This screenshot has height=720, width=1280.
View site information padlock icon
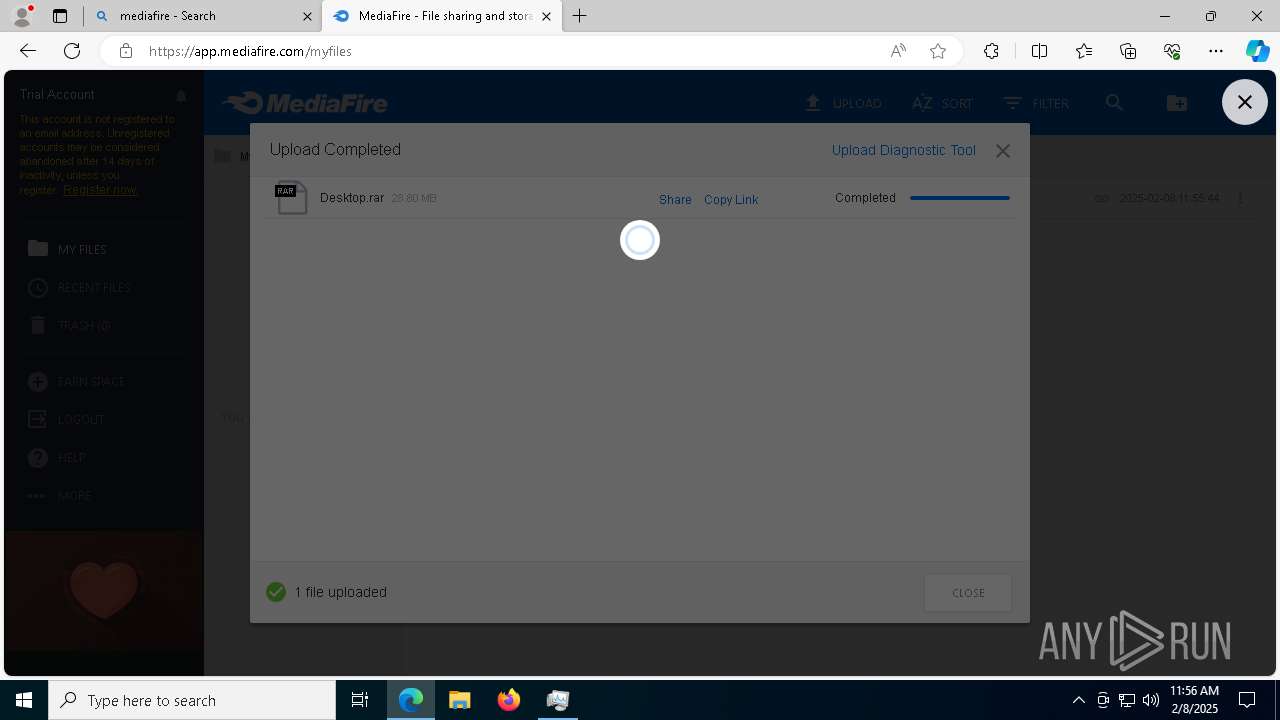pos(125,51)
